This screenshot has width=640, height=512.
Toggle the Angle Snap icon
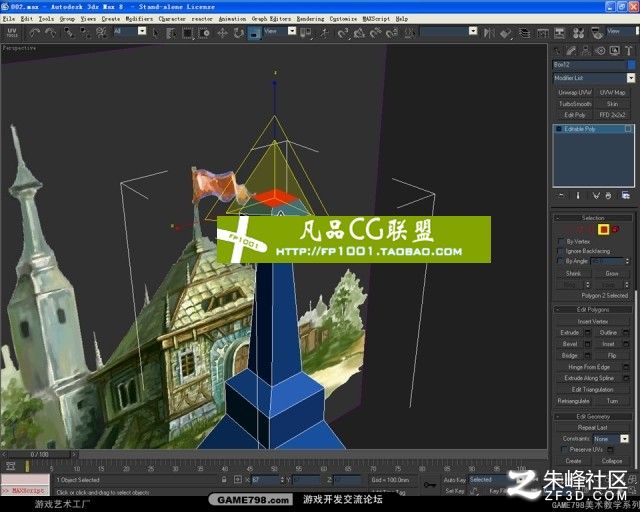(359, 33)
